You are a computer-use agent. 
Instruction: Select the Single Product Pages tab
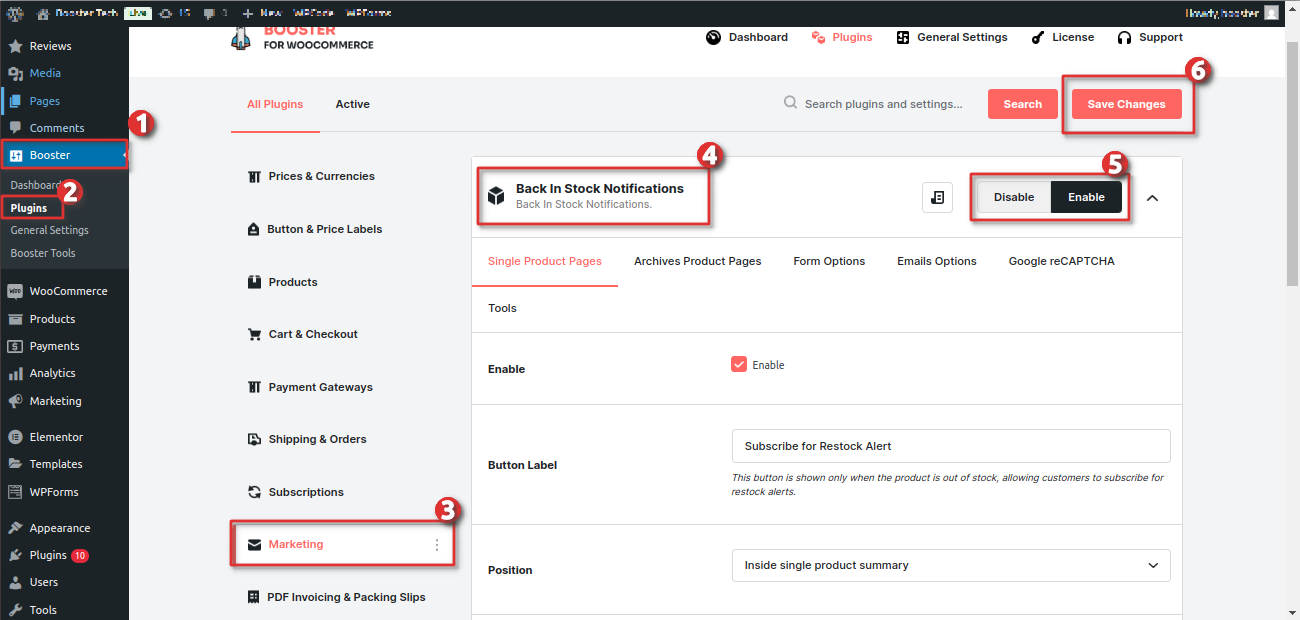pos(545,261)
